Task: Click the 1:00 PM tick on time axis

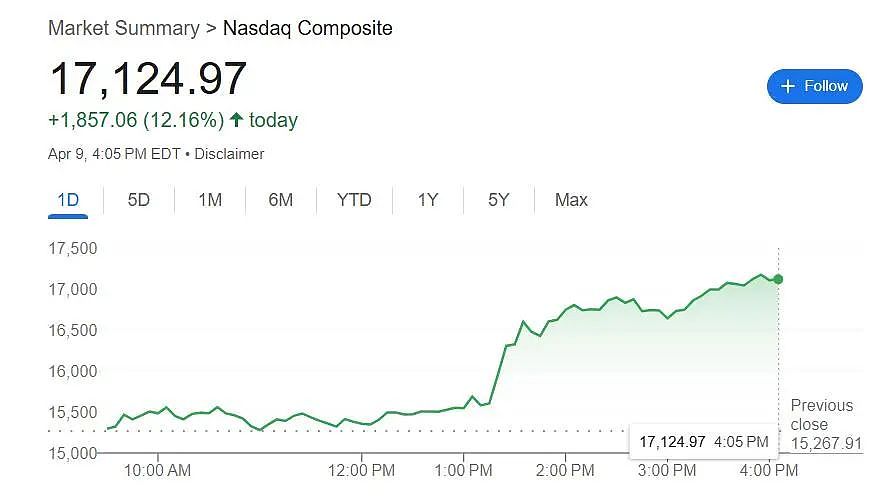Action: pyautogui.click(x=463, y=470)
